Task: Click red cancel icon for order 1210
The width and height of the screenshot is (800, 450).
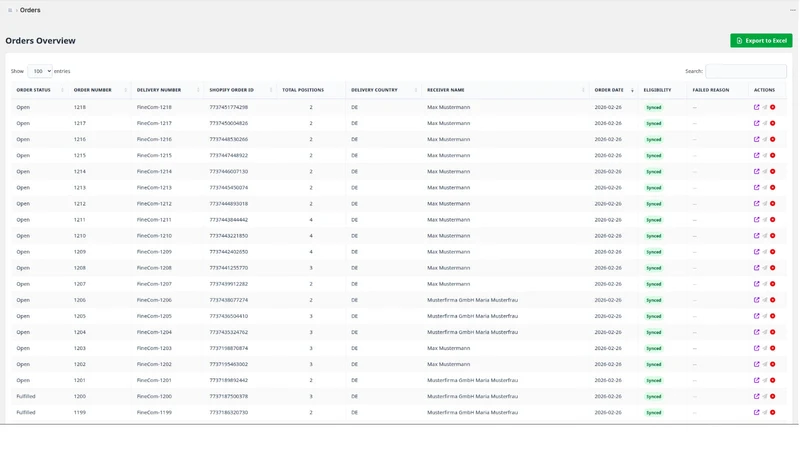Action: coord(772,236)
